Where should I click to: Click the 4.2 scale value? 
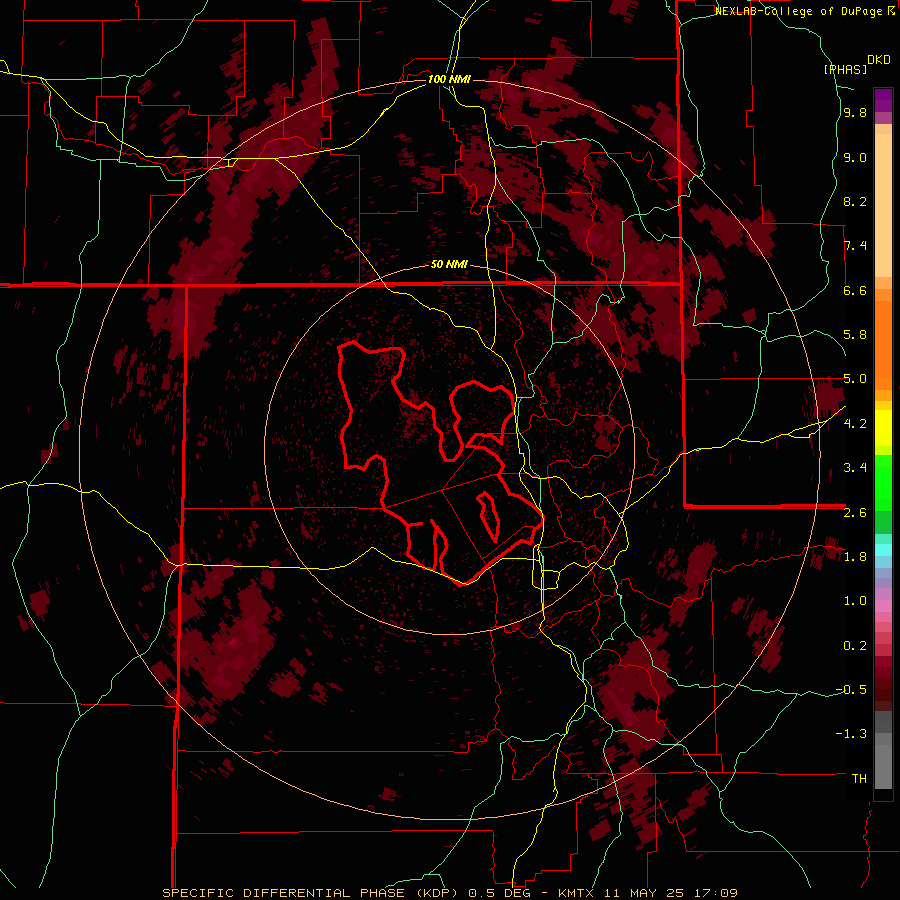(855, 424)
